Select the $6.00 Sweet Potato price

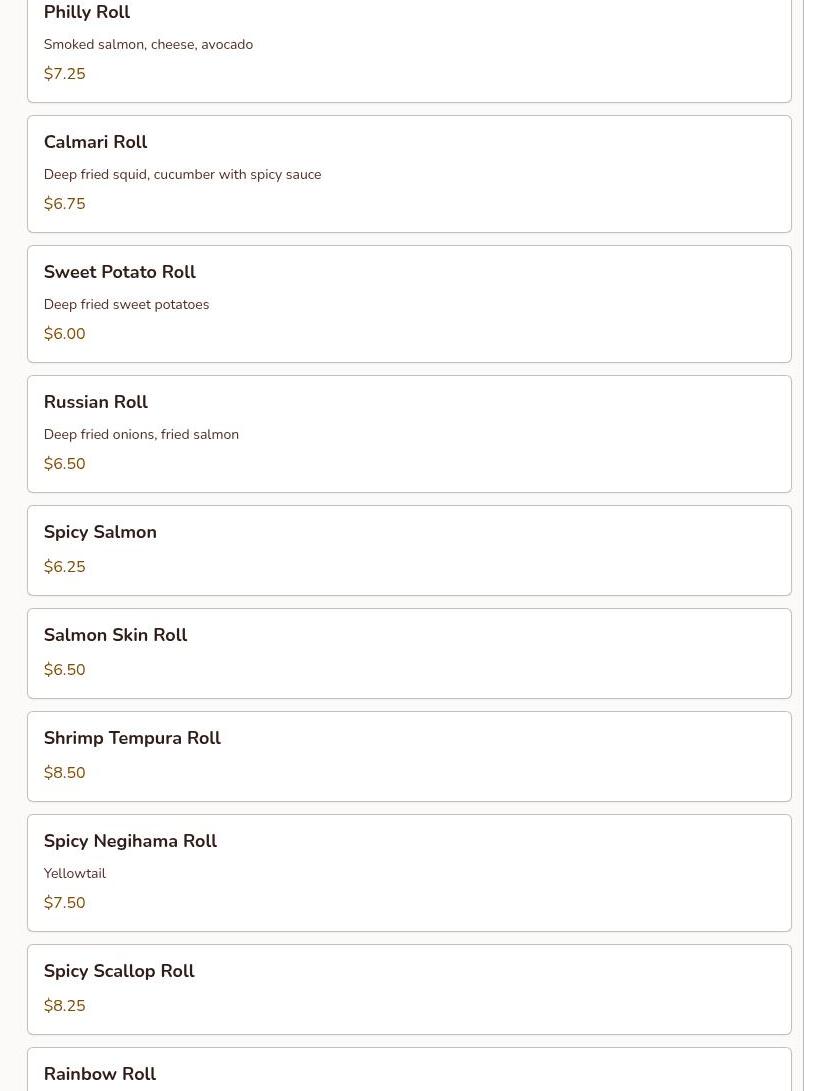click(64, 334)
